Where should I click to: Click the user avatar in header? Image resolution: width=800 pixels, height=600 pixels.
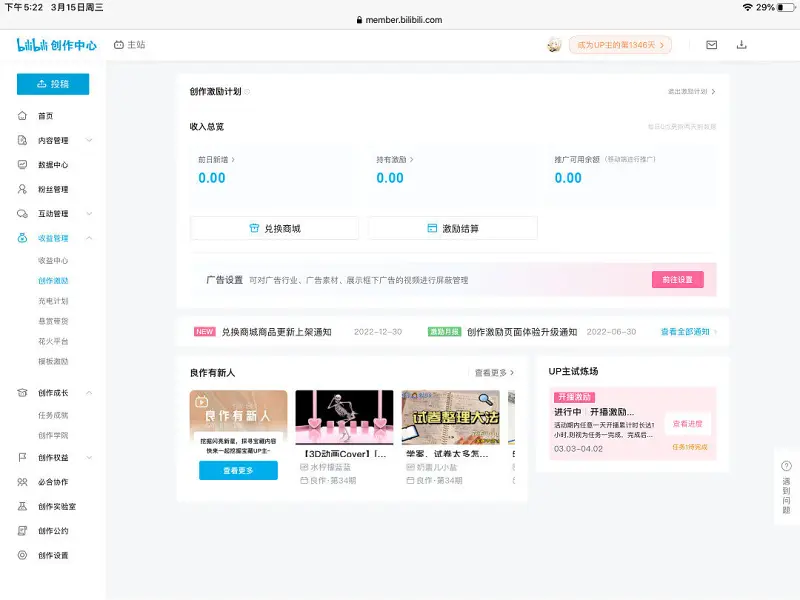554,45
